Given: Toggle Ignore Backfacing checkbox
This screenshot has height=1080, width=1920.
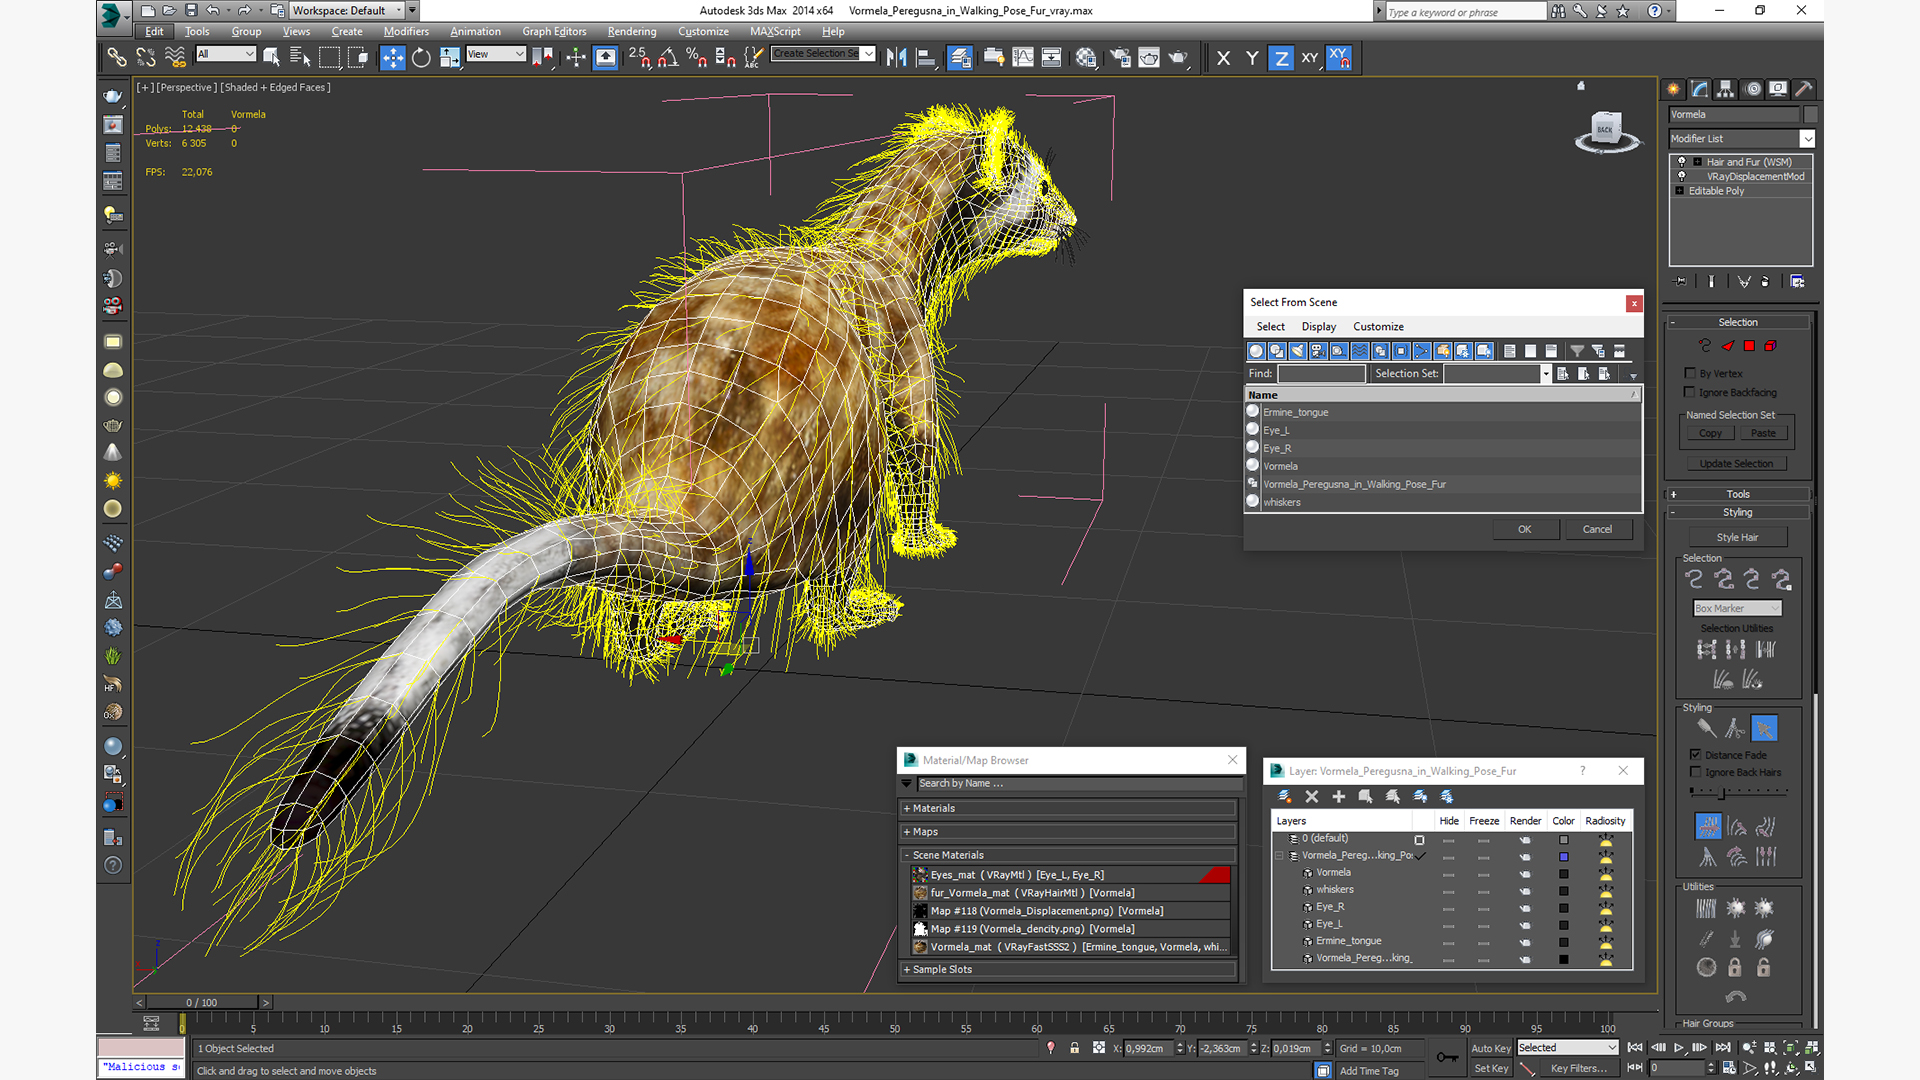Looking at the screenshot, I should (x=1690, y=392).
